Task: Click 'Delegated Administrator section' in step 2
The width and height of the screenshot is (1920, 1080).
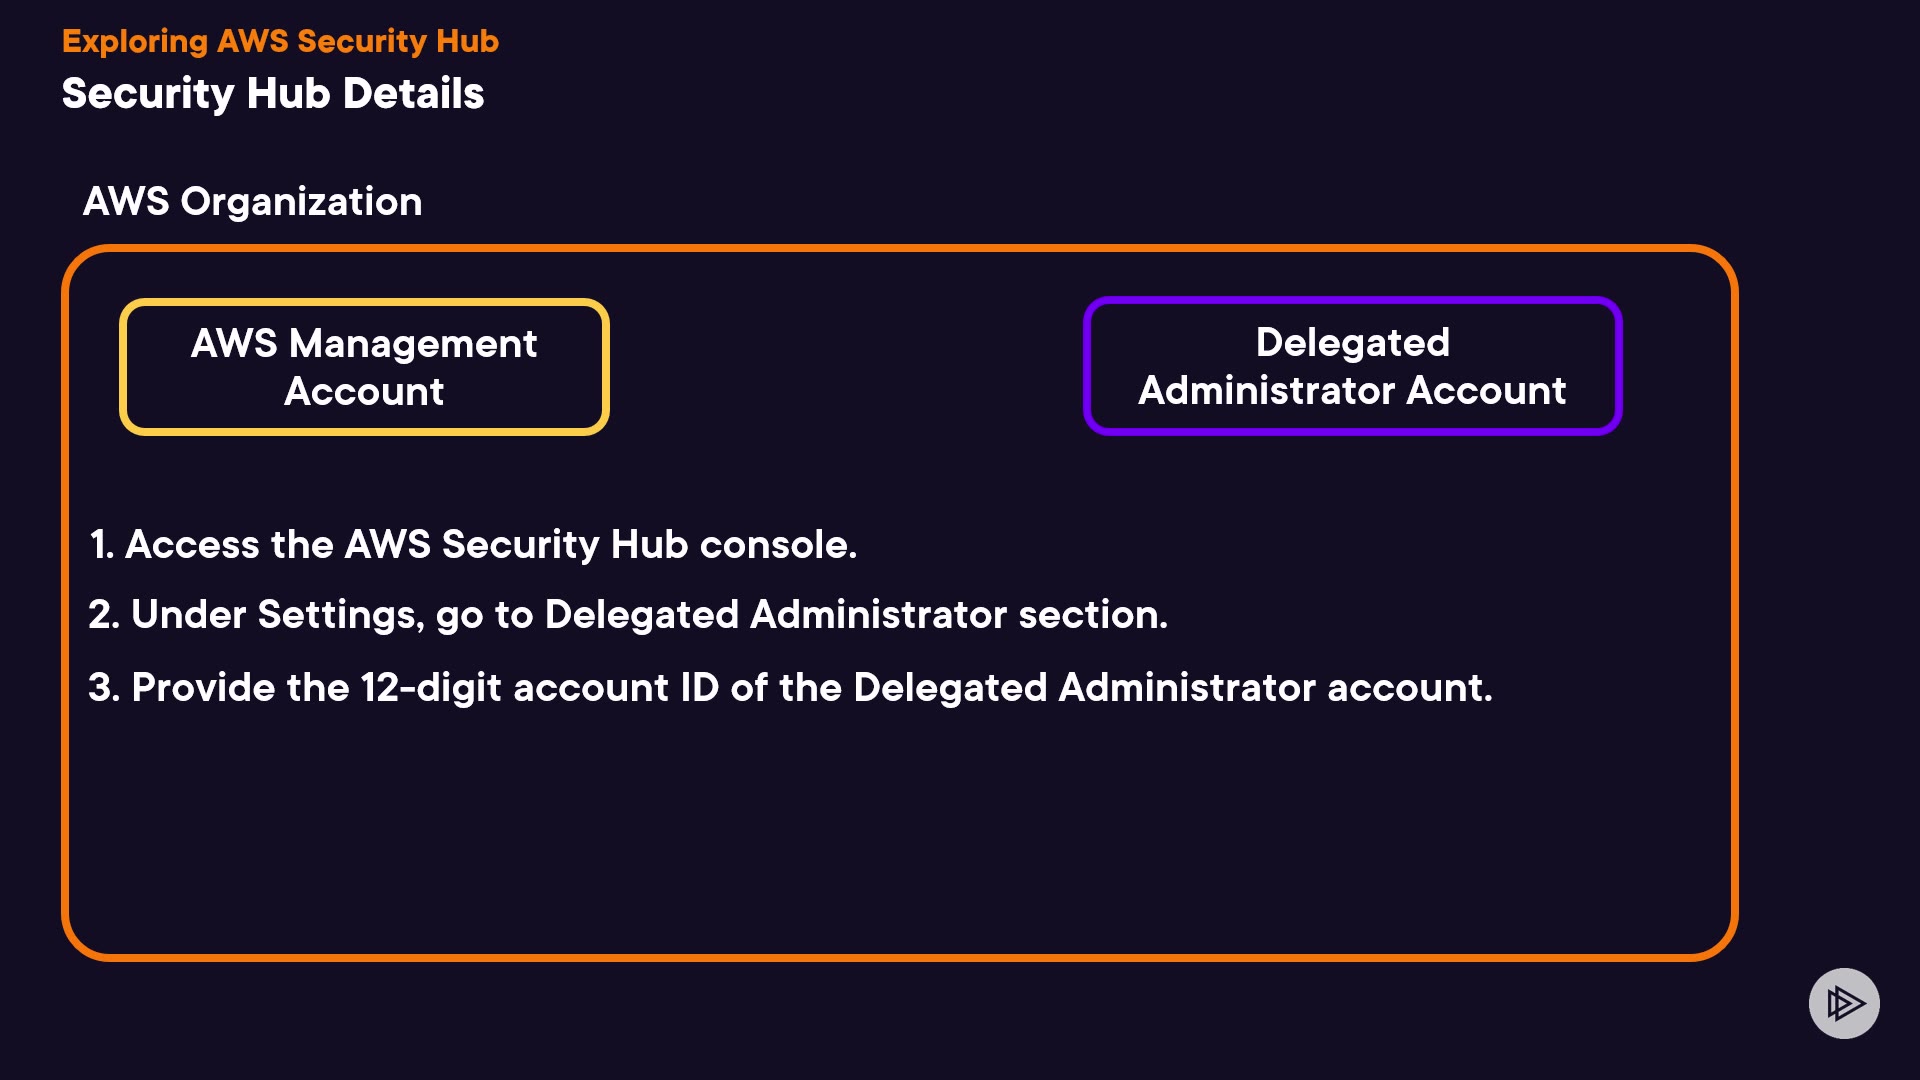Action: coord(856,615)
